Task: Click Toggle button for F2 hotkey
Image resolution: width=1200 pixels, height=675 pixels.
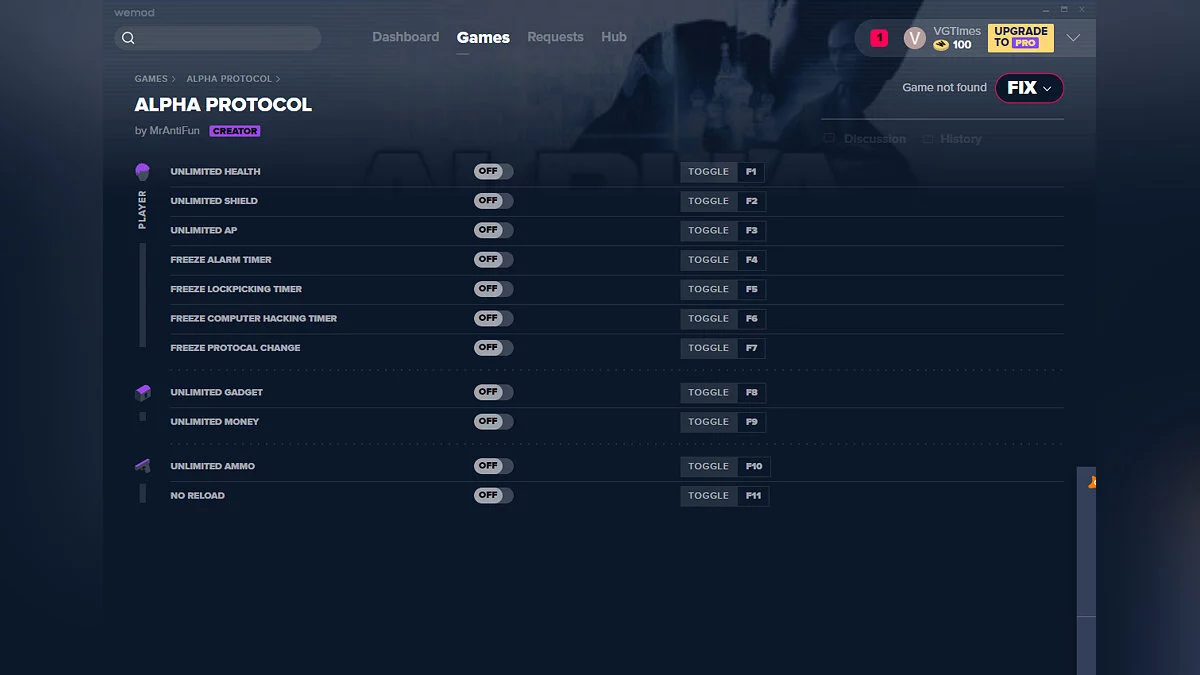Action: click(x=709, y=201)
